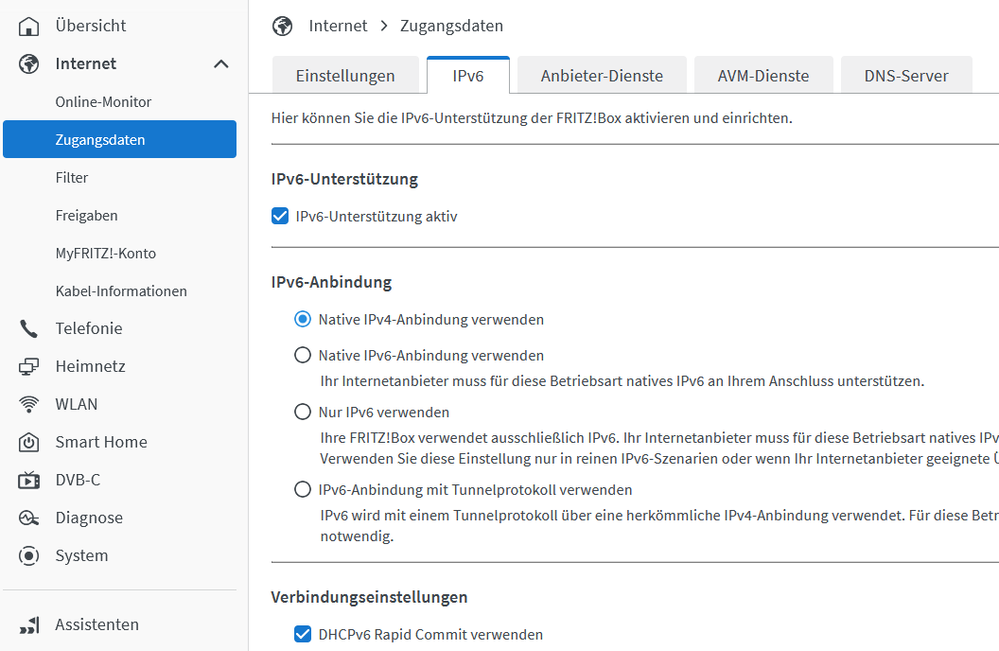Collapse the Internet menu chevron
999x651 pixels.
[221, 64]
